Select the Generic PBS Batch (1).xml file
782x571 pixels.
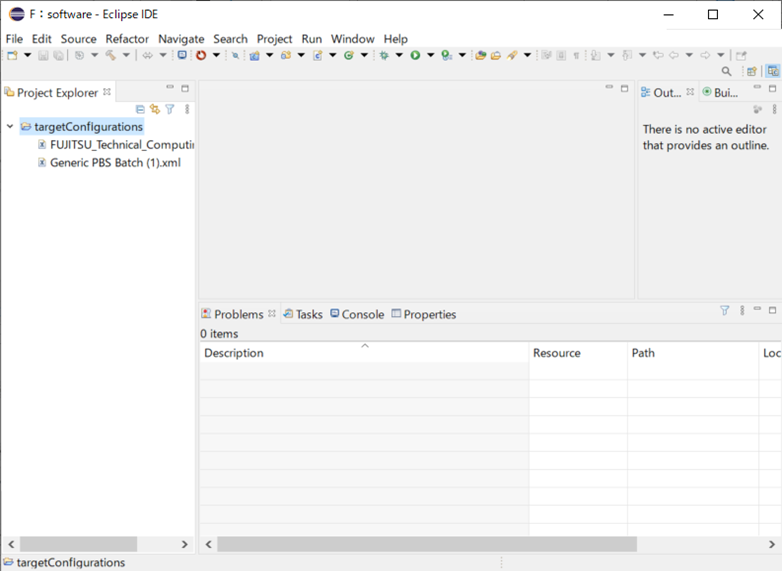pos(115,162)
